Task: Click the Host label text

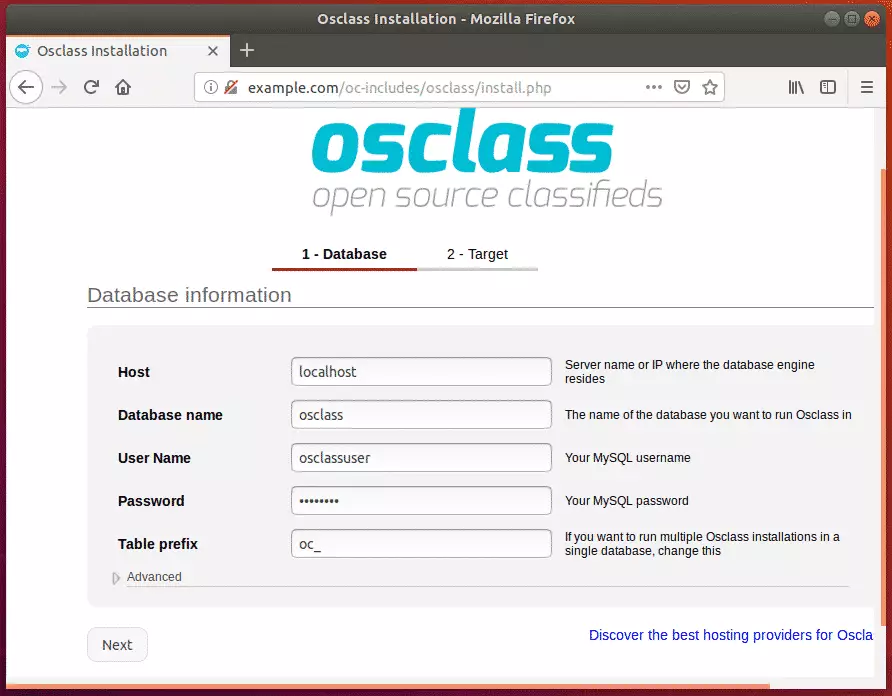Action: (134, 372)
